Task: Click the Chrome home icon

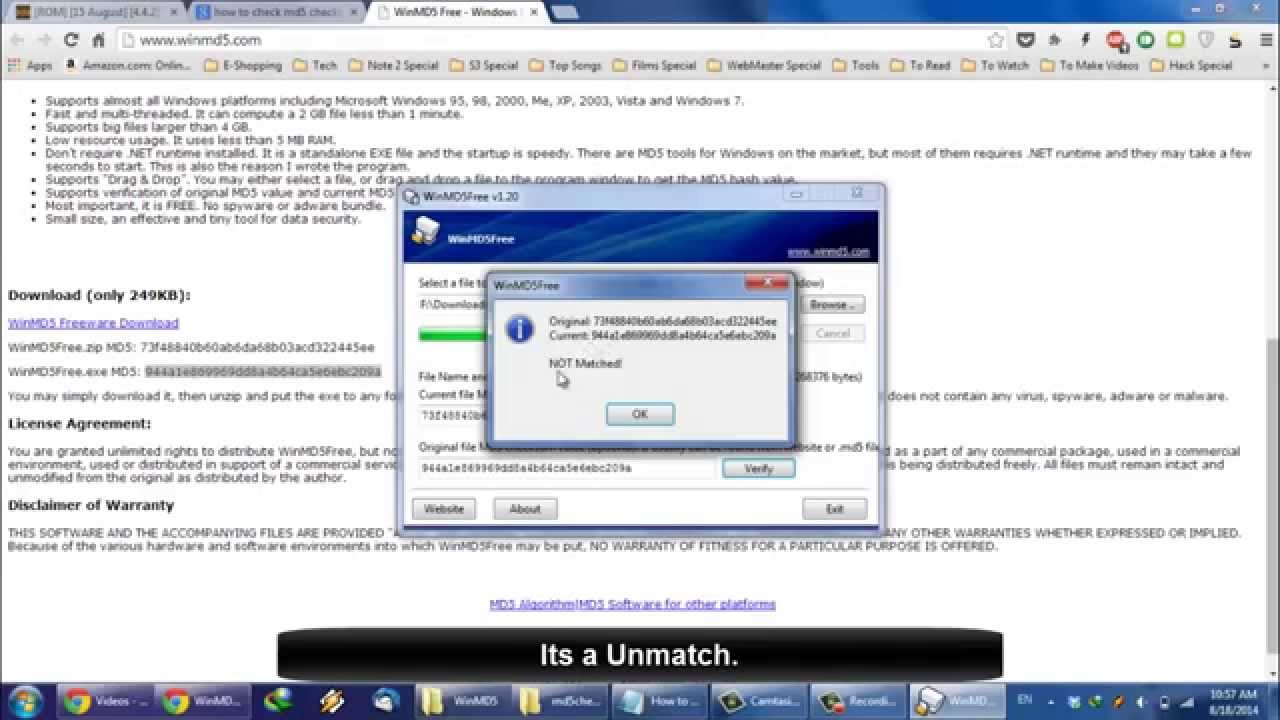Action: (x=98, y=40)
